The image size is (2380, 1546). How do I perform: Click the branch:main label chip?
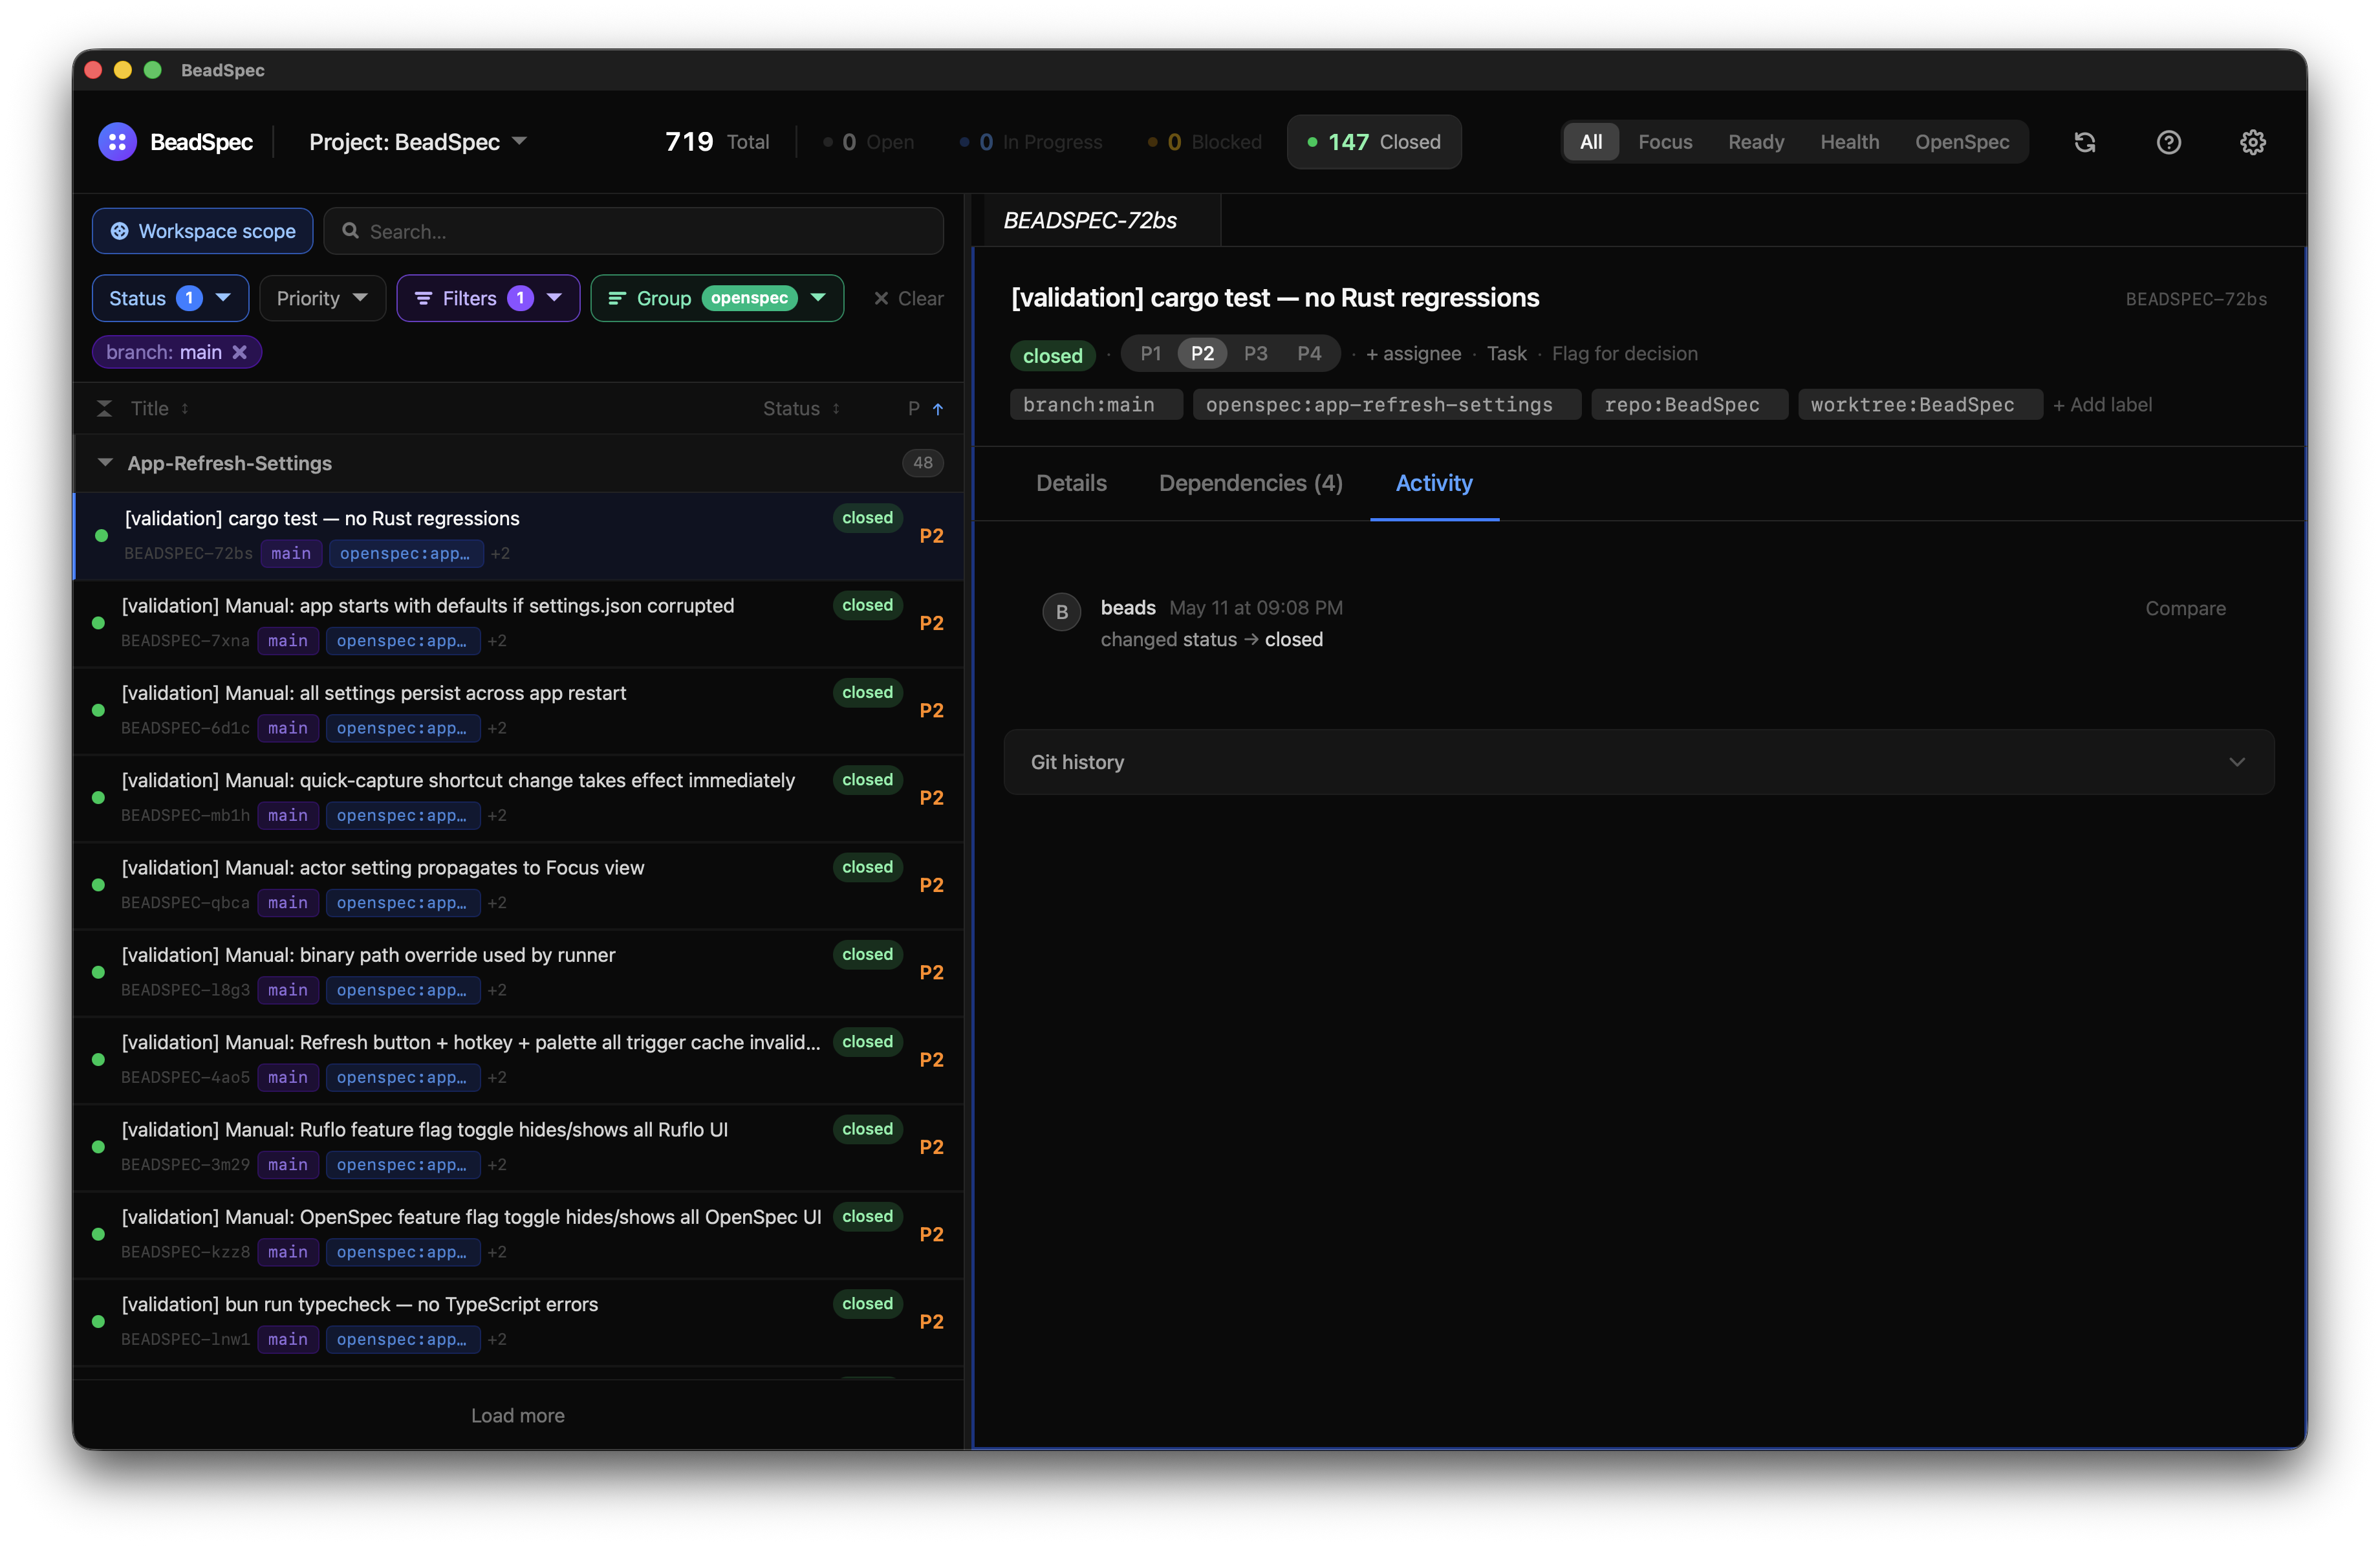click(1095, 404)
